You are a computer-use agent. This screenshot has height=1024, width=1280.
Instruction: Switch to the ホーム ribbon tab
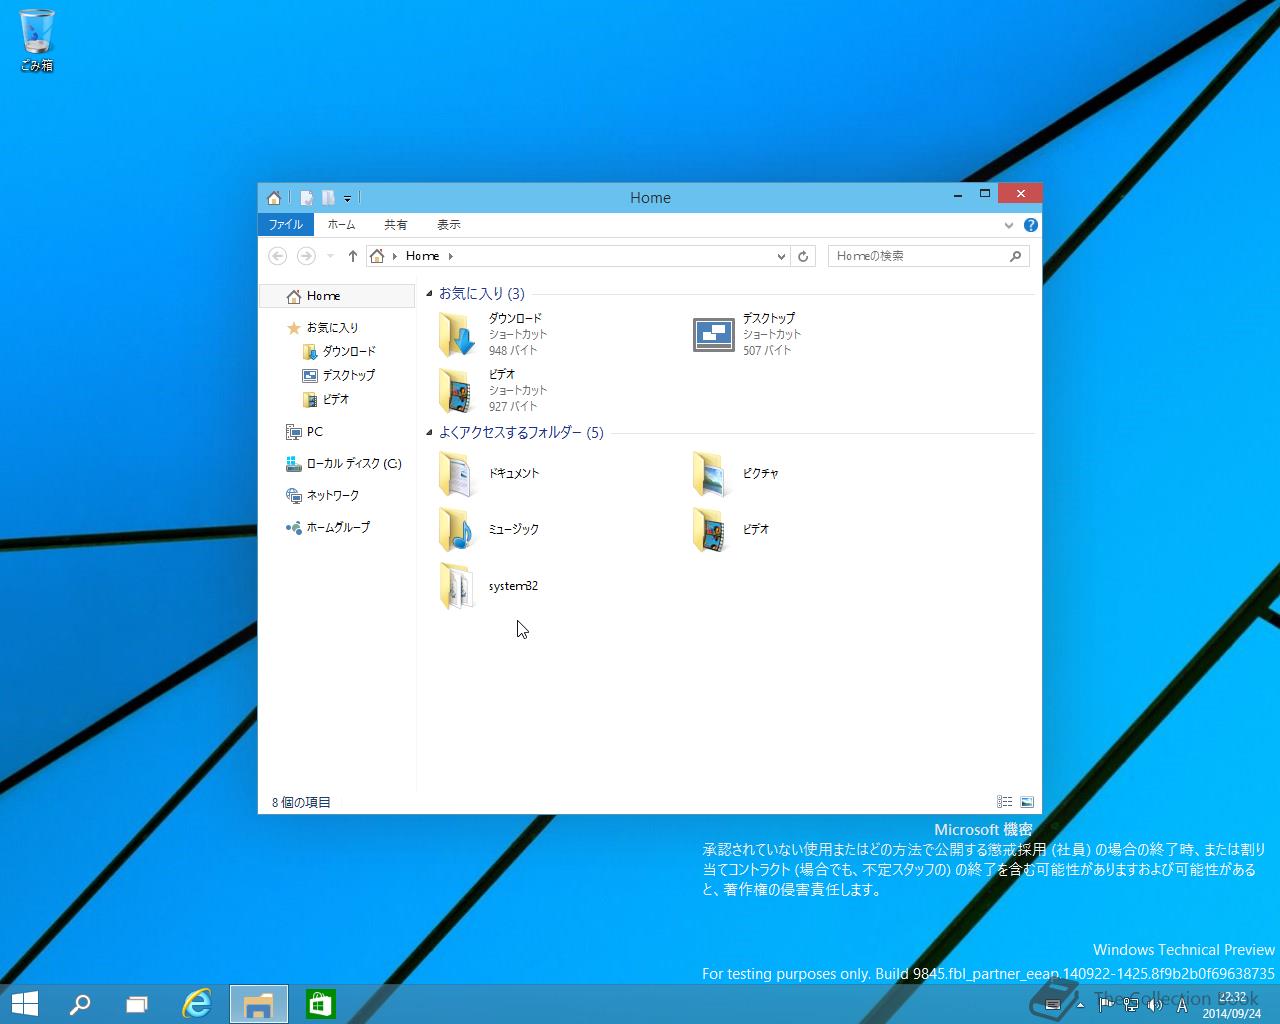coord(341,225)
